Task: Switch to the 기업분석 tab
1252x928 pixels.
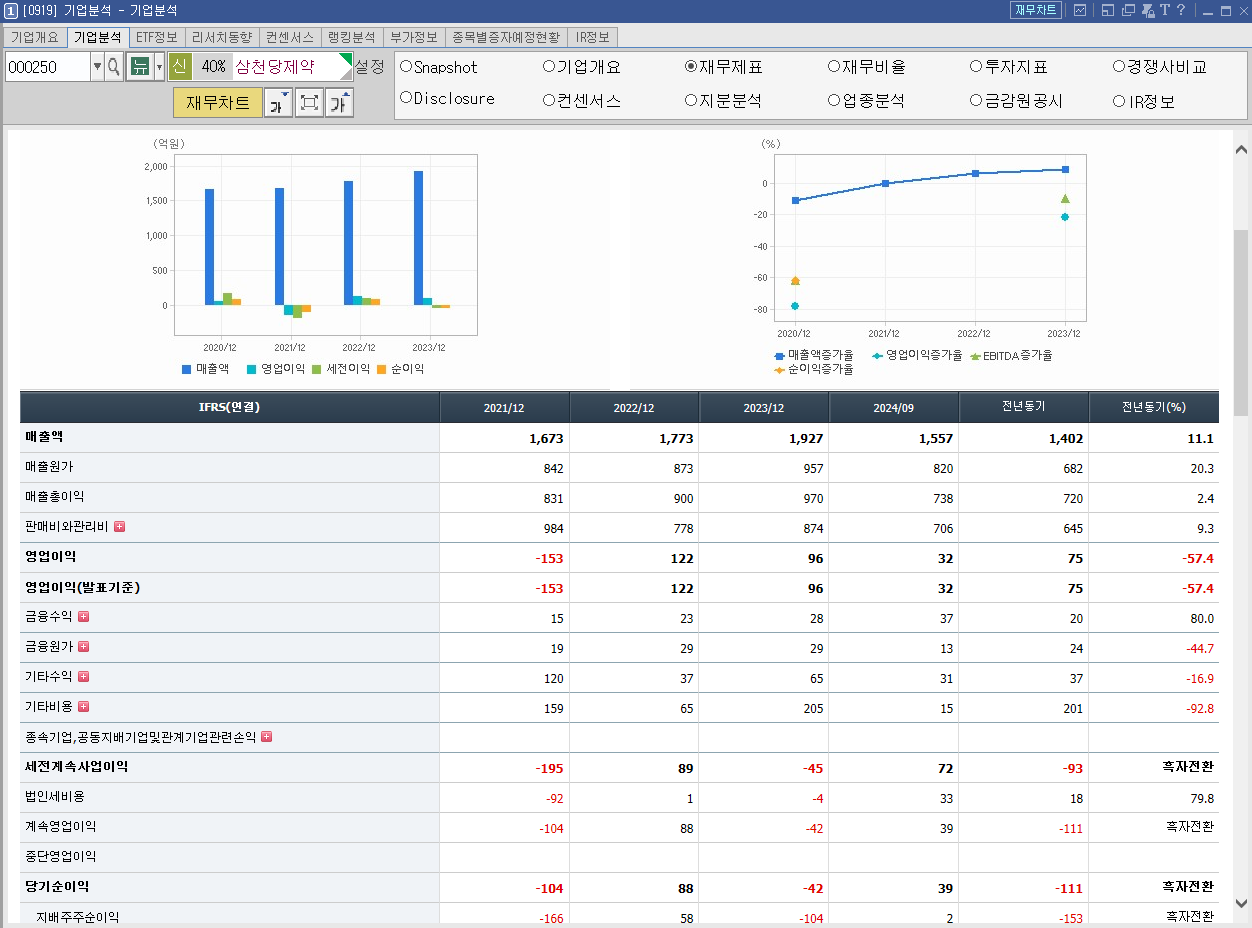Action: [98, 37]
